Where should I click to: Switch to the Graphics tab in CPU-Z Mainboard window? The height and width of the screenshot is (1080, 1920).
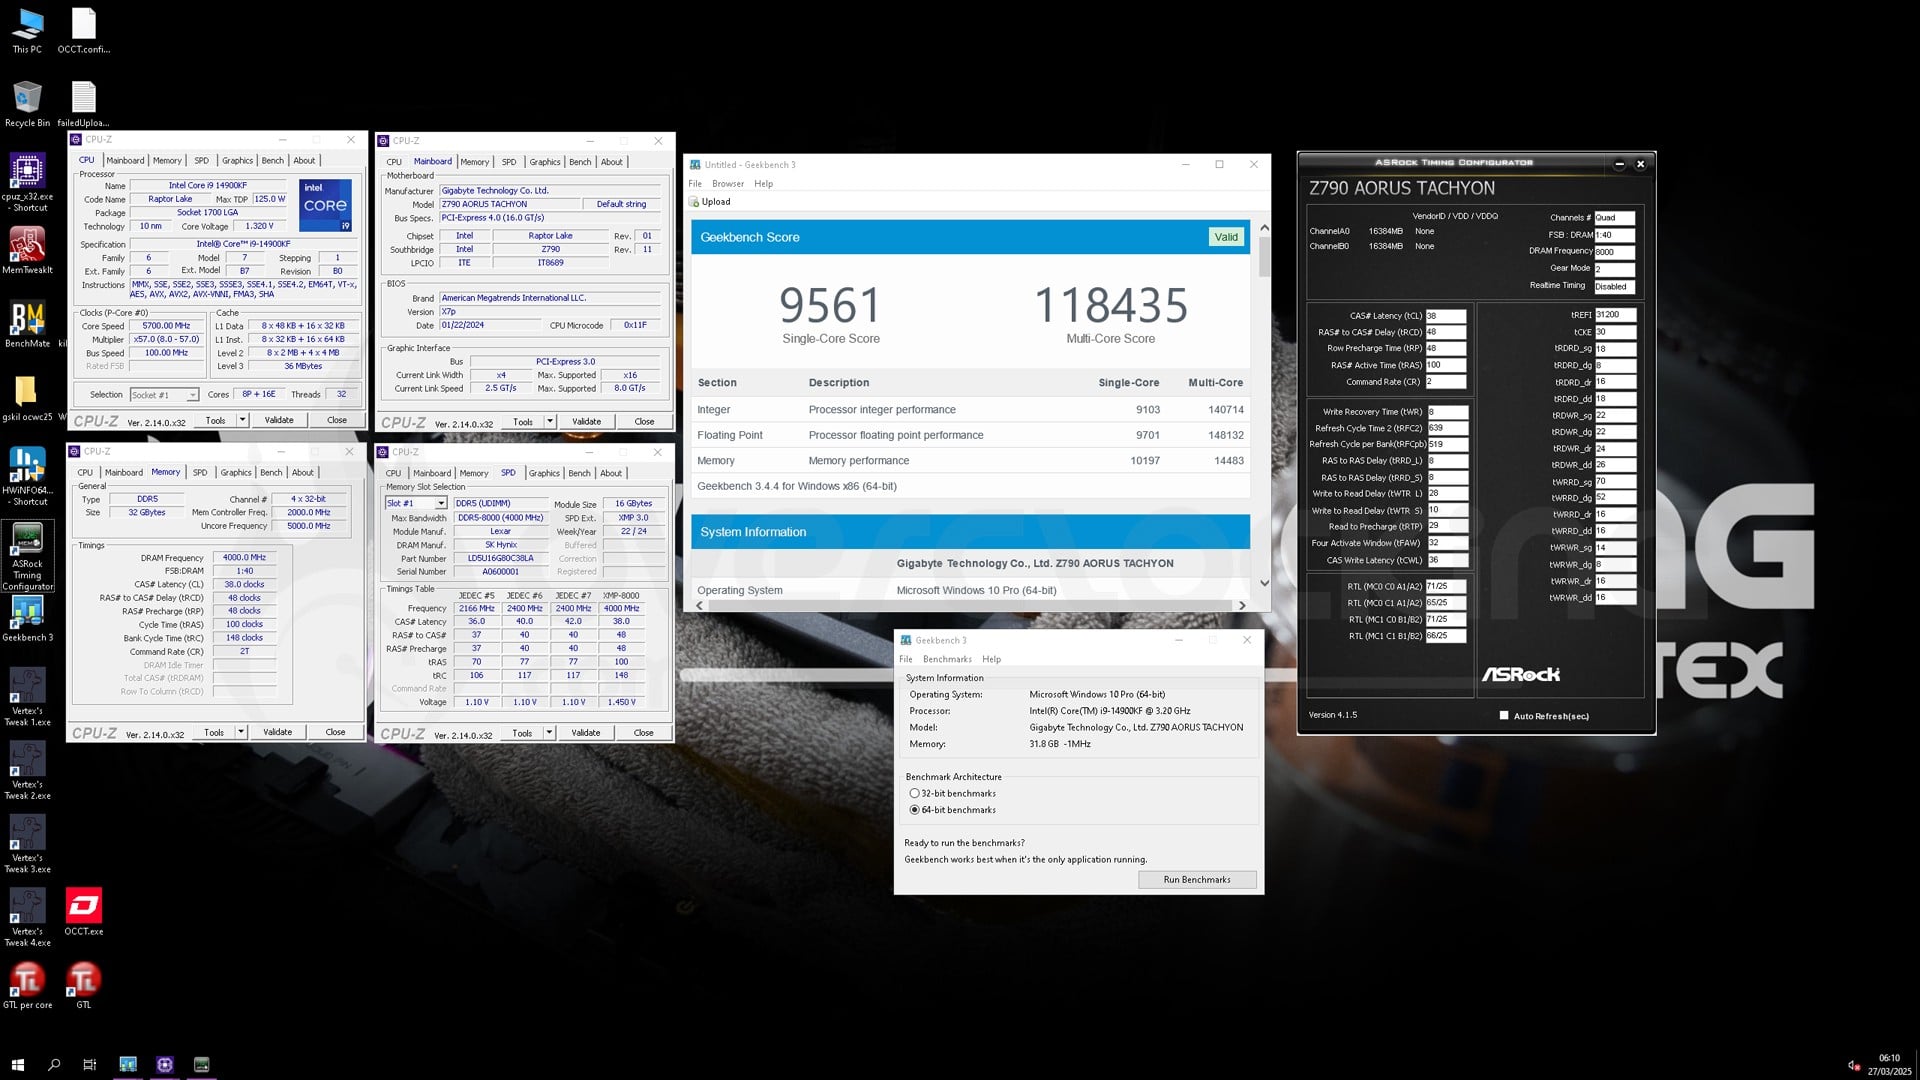[x=545, y=162]
